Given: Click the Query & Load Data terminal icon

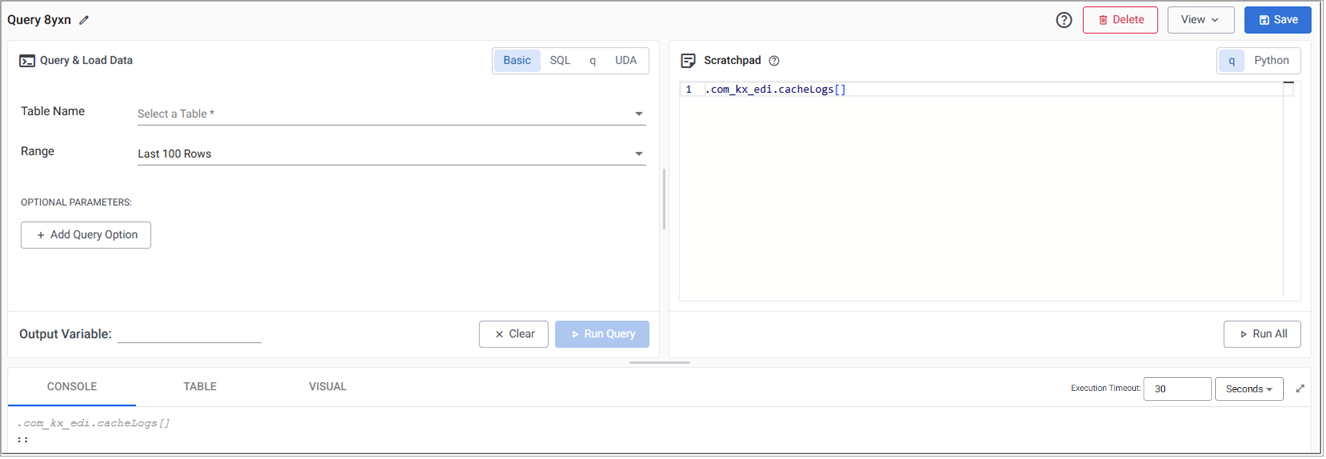Looking at the screenshot, I should click(x=28, y=61).
